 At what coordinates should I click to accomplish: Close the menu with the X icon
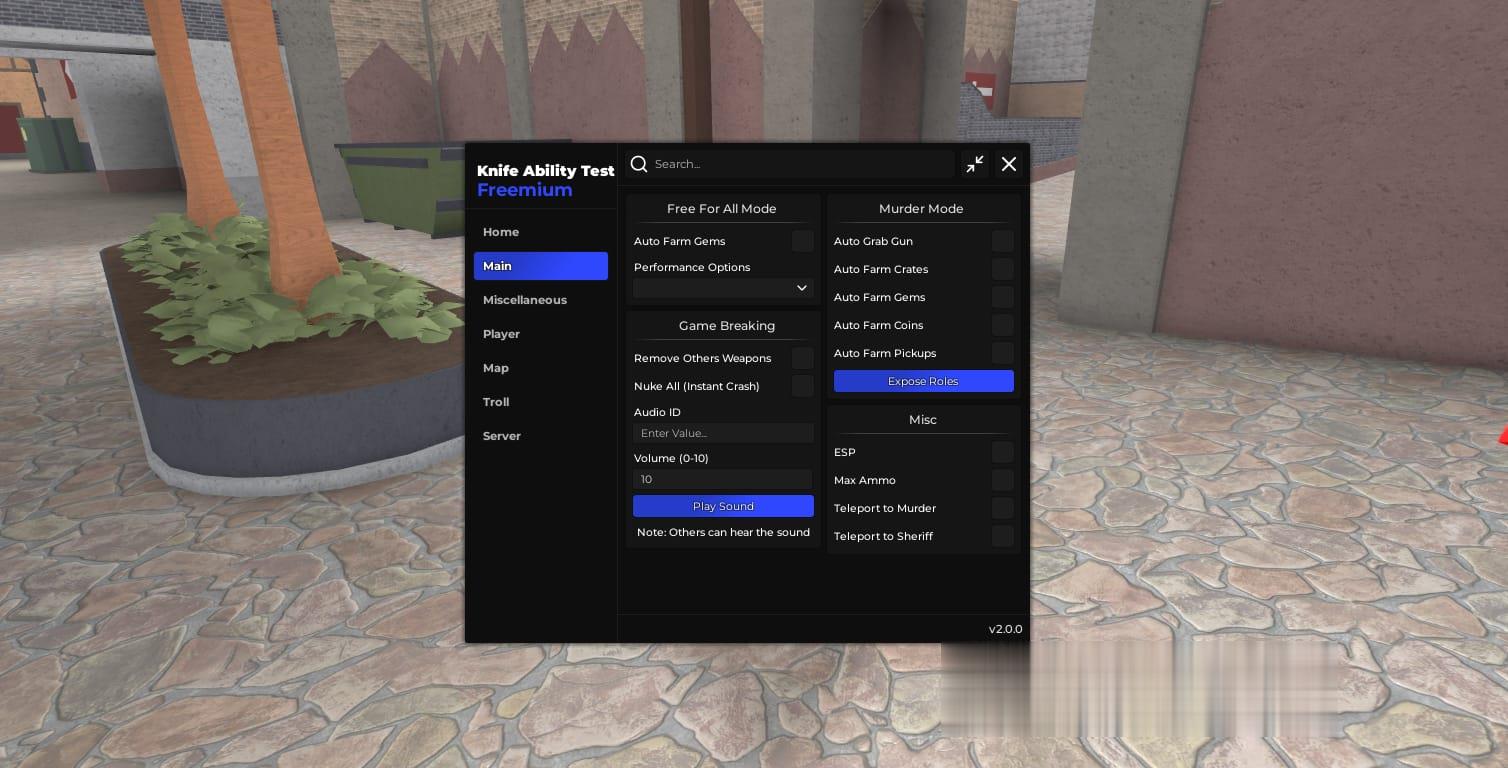1009,164
